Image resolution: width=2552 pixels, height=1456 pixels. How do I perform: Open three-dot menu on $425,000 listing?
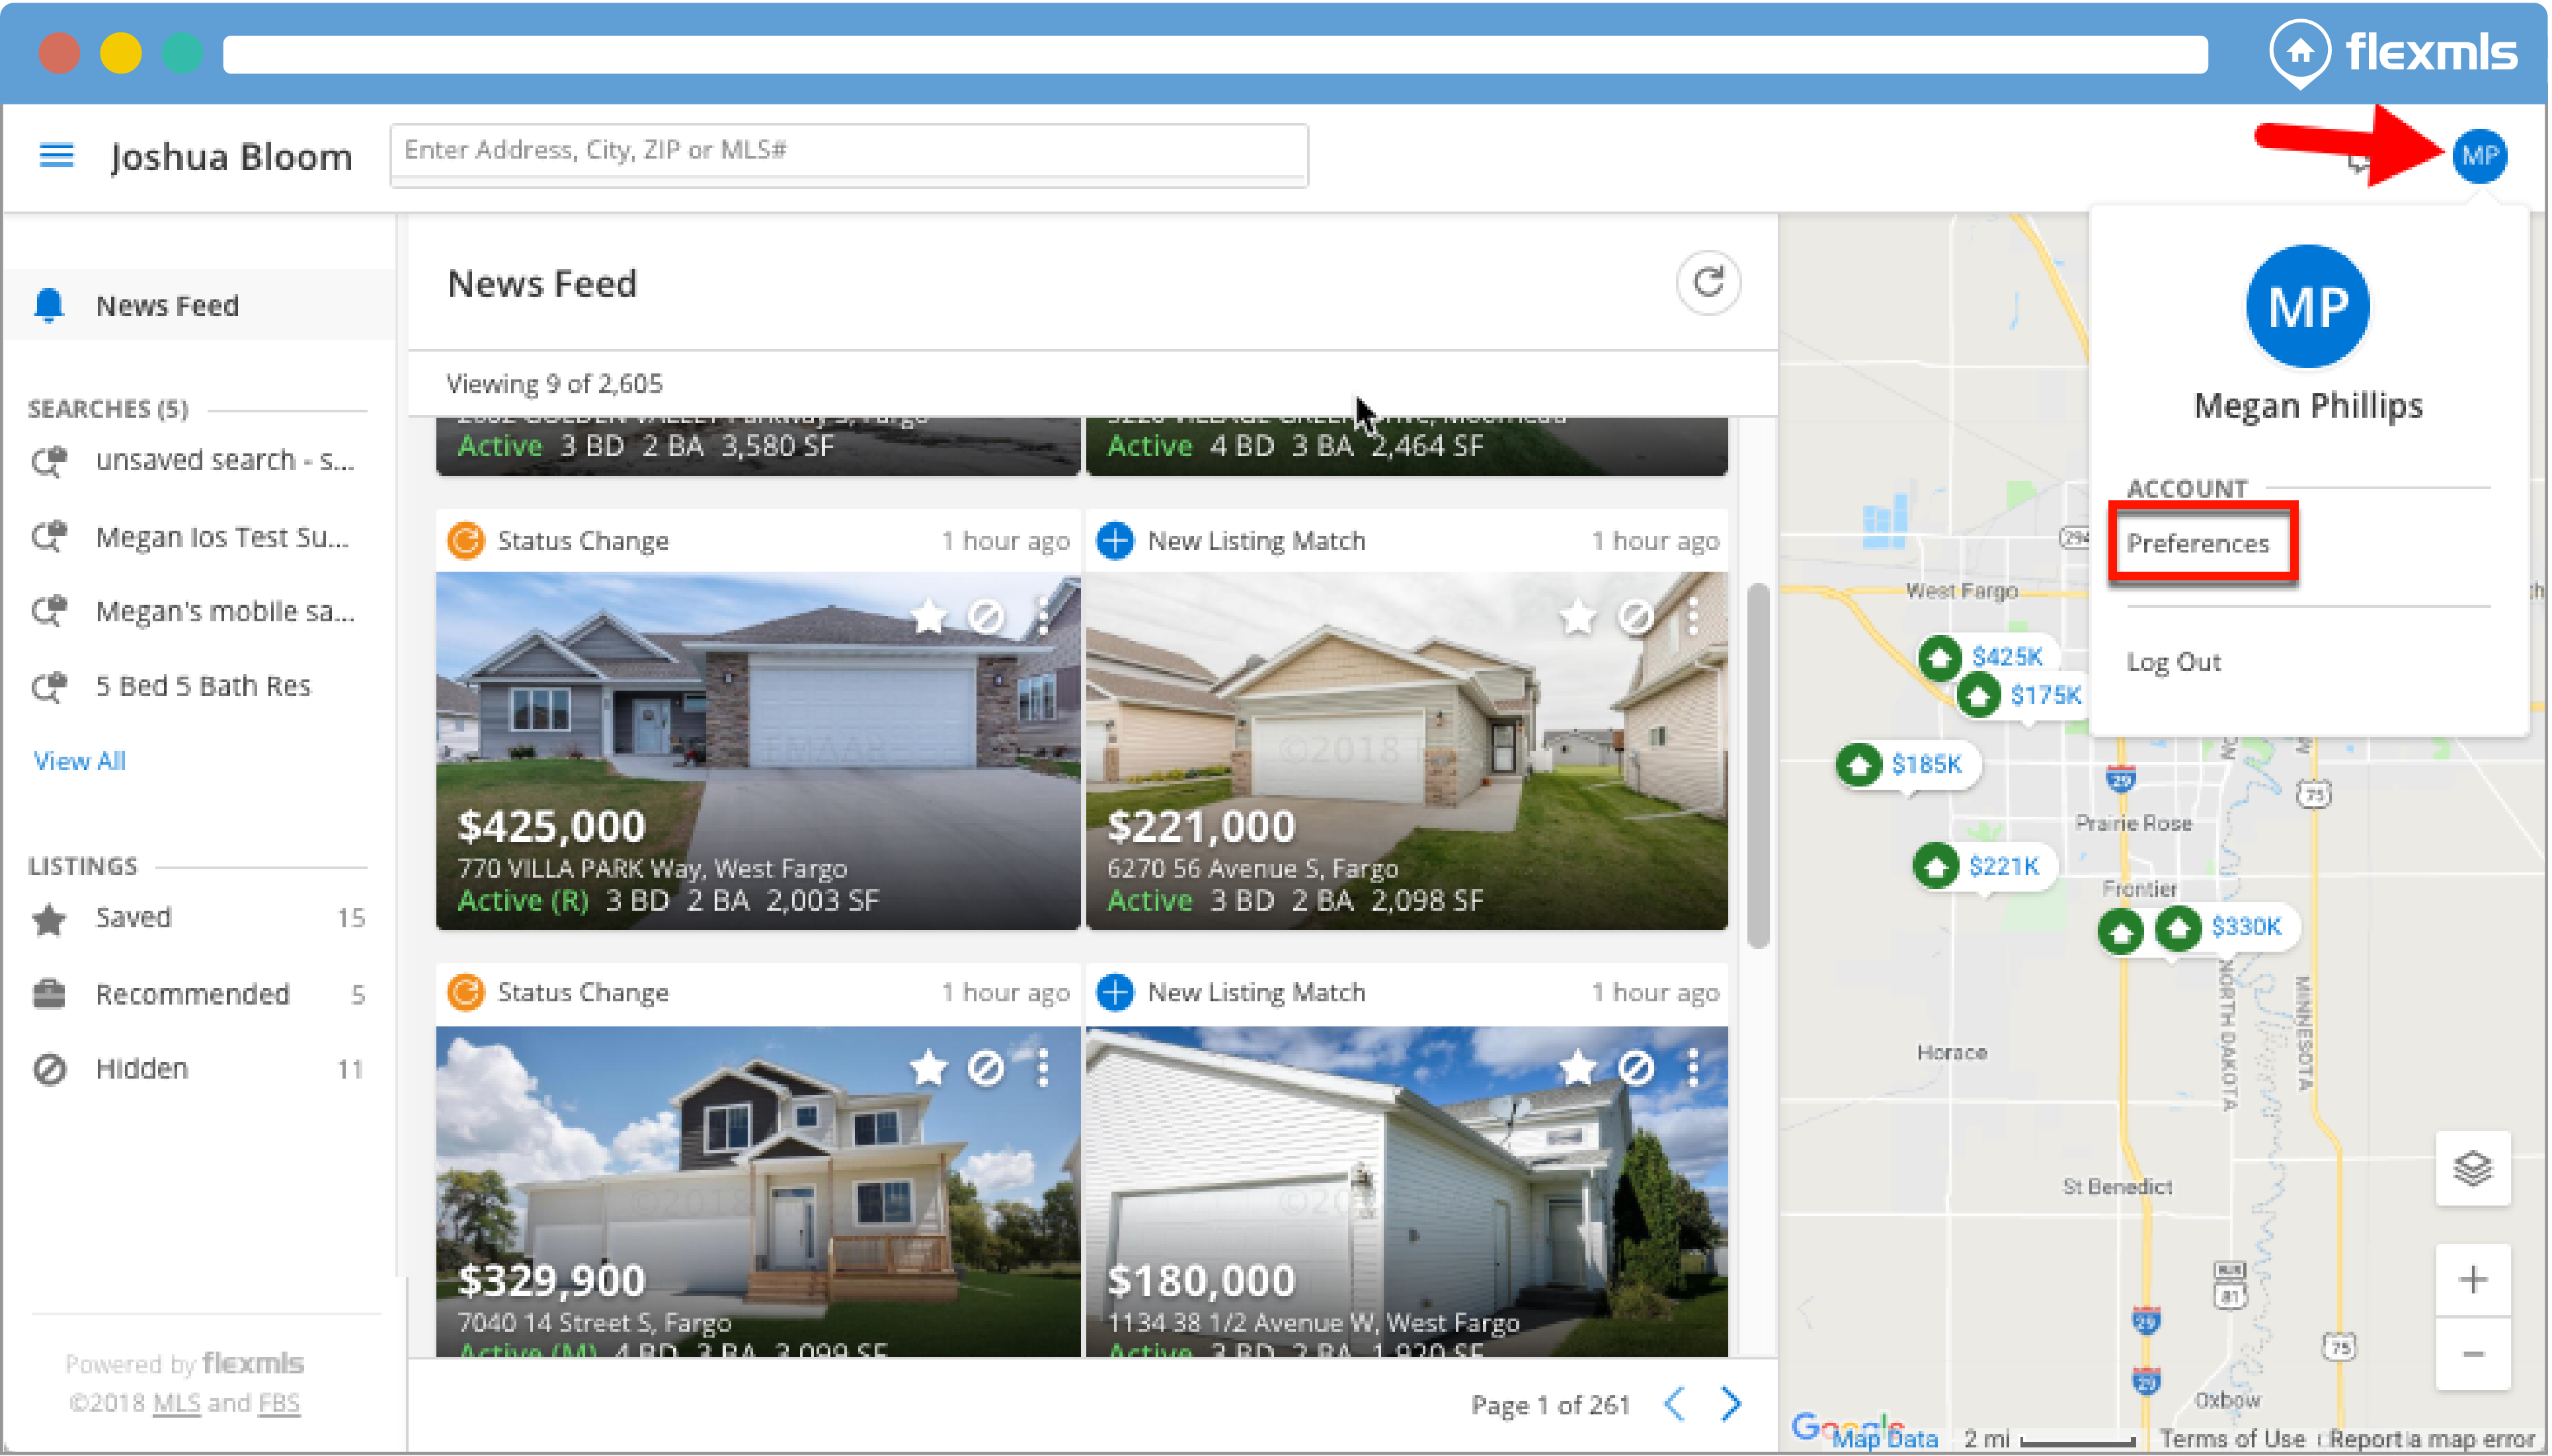pos(1043,616)
